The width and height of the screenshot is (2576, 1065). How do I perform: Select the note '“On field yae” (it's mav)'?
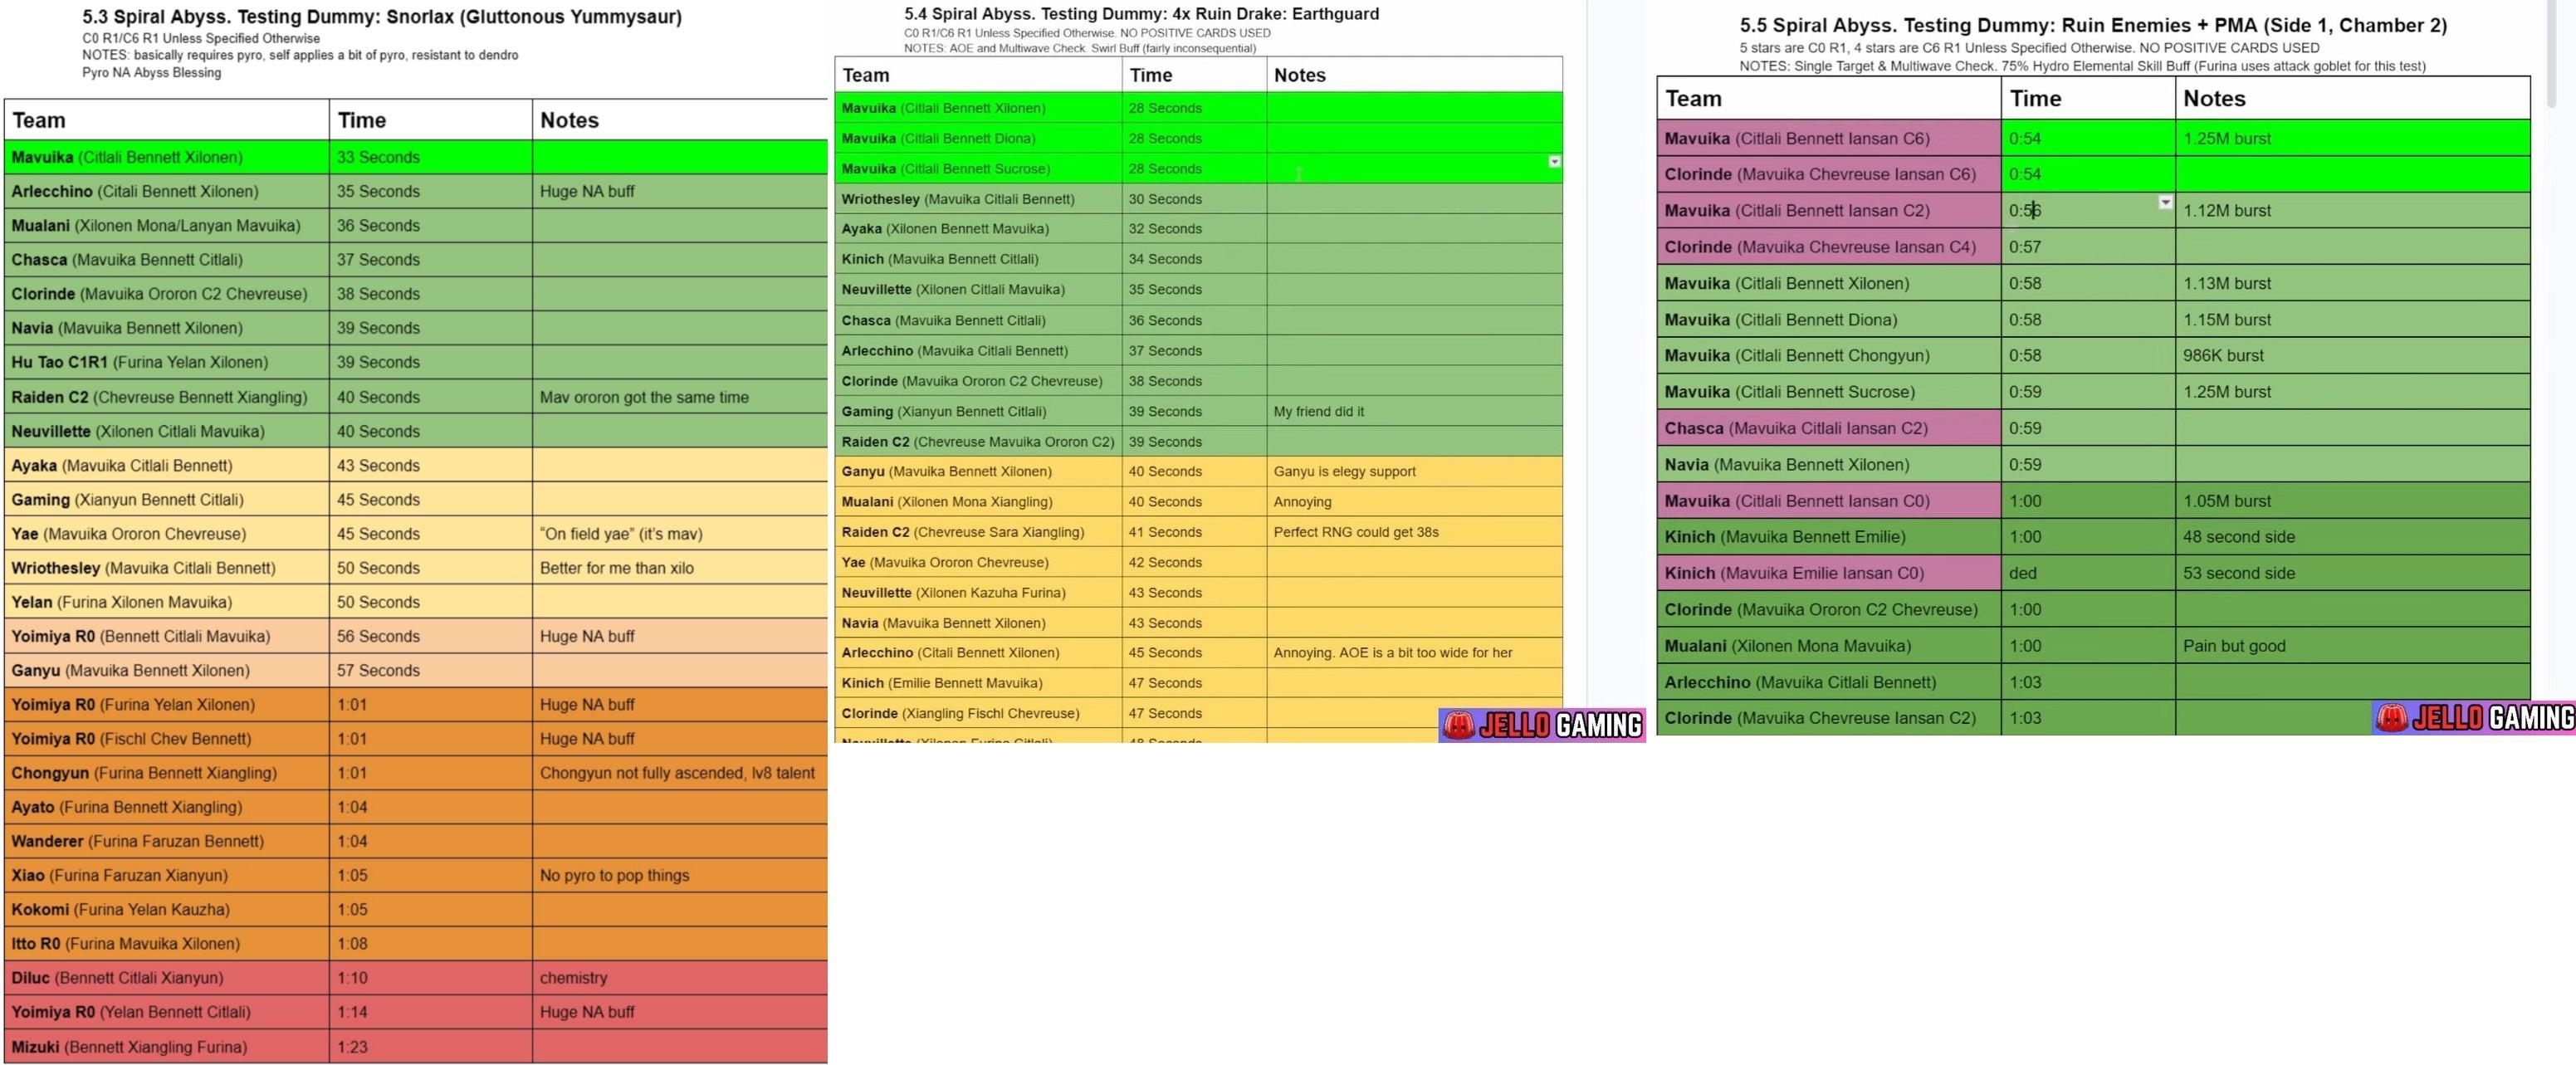tap(621, 534)
